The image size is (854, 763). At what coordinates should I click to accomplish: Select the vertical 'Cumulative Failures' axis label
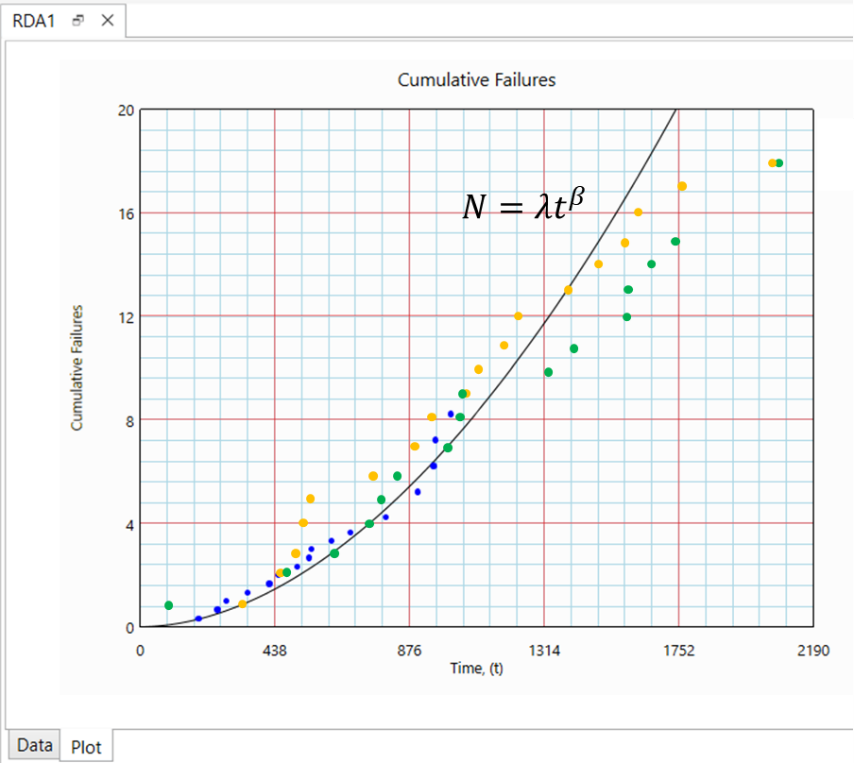click(x=77, y=368)
